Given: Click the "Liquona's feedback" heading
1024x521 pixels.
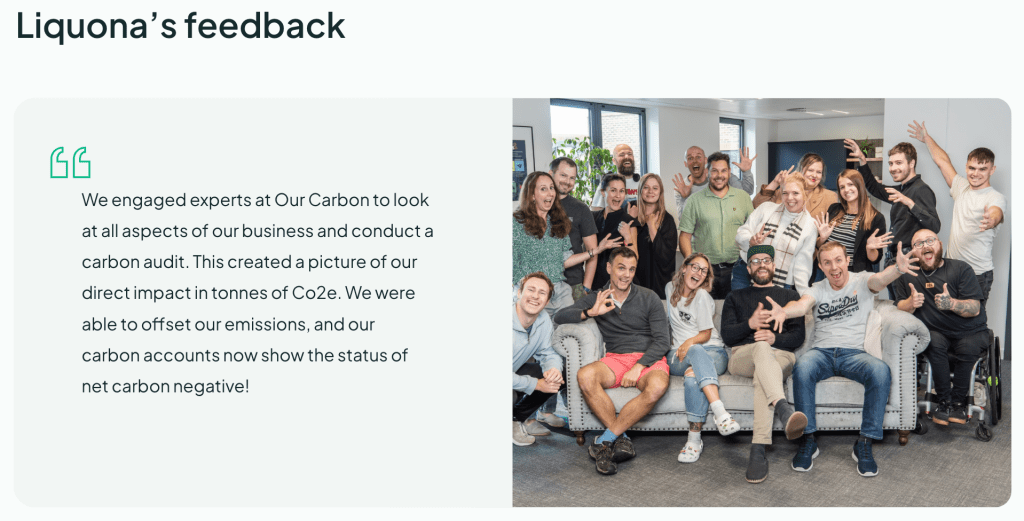Looking at the screenshot, I should pos(181,25).
